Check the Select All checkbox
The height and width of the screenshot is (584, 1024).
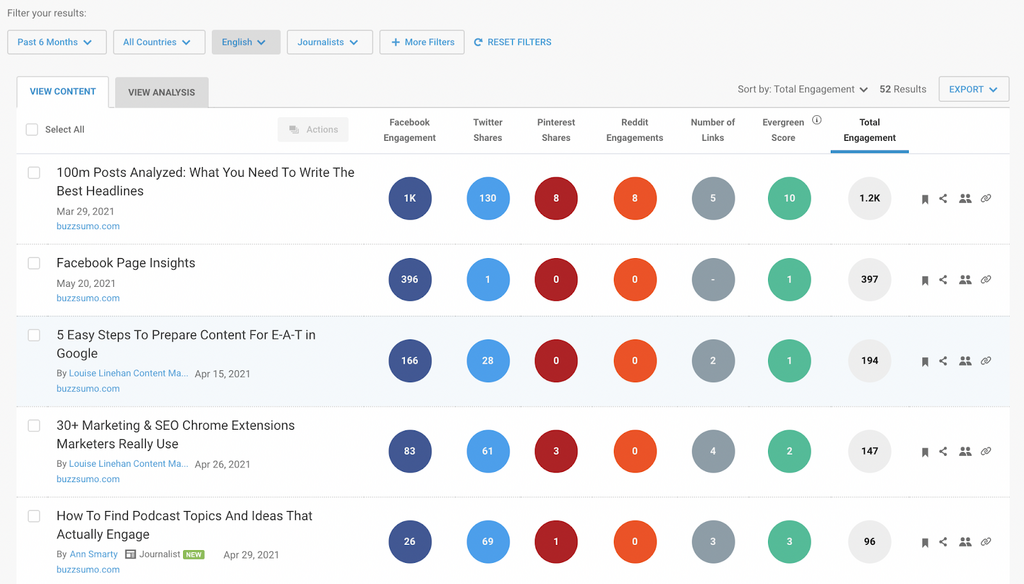coord(32,130)
